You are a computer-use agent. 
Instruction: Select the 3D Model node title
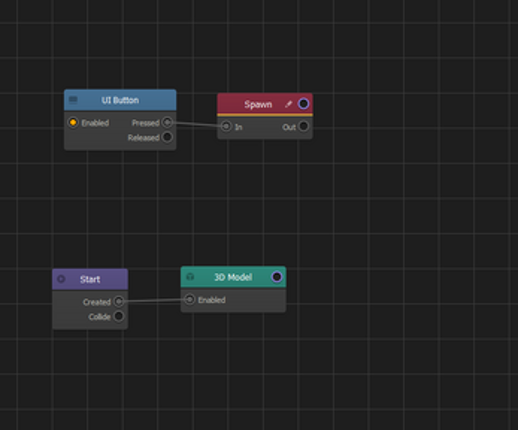click(233, 277)
